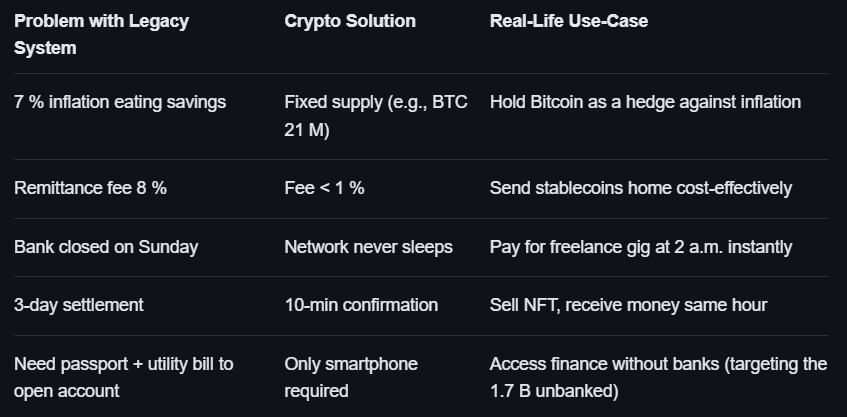Click the 'Fee < 1 %' cell

point(324,188)
